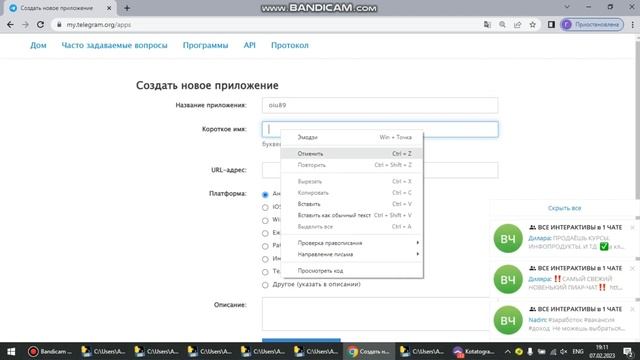Click the 'Название приложения' input field

(380, 105)
